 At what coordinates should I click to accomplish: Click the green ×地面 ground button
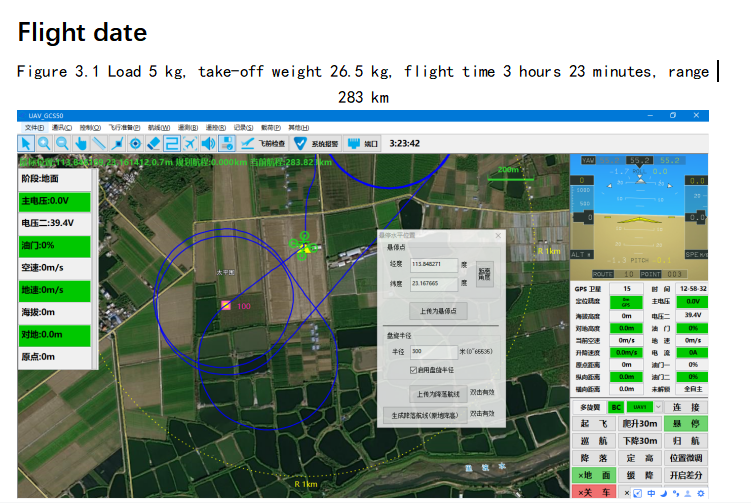pyautogui.click(x=594, y=476)
